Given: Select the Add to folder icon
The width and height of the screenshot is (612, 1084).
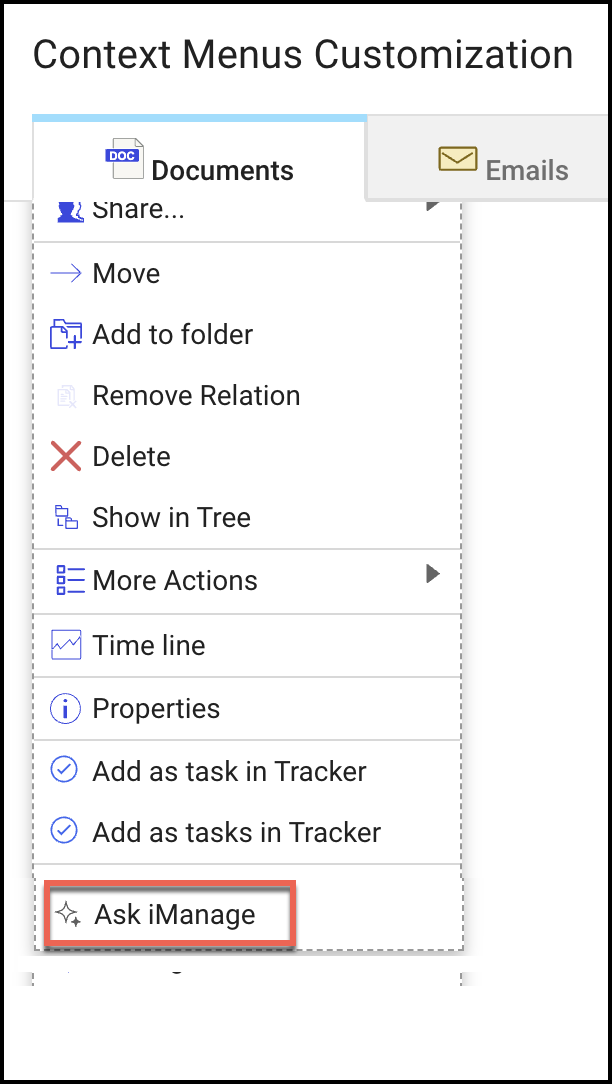Looking at the screenshot, I should 67,334.
